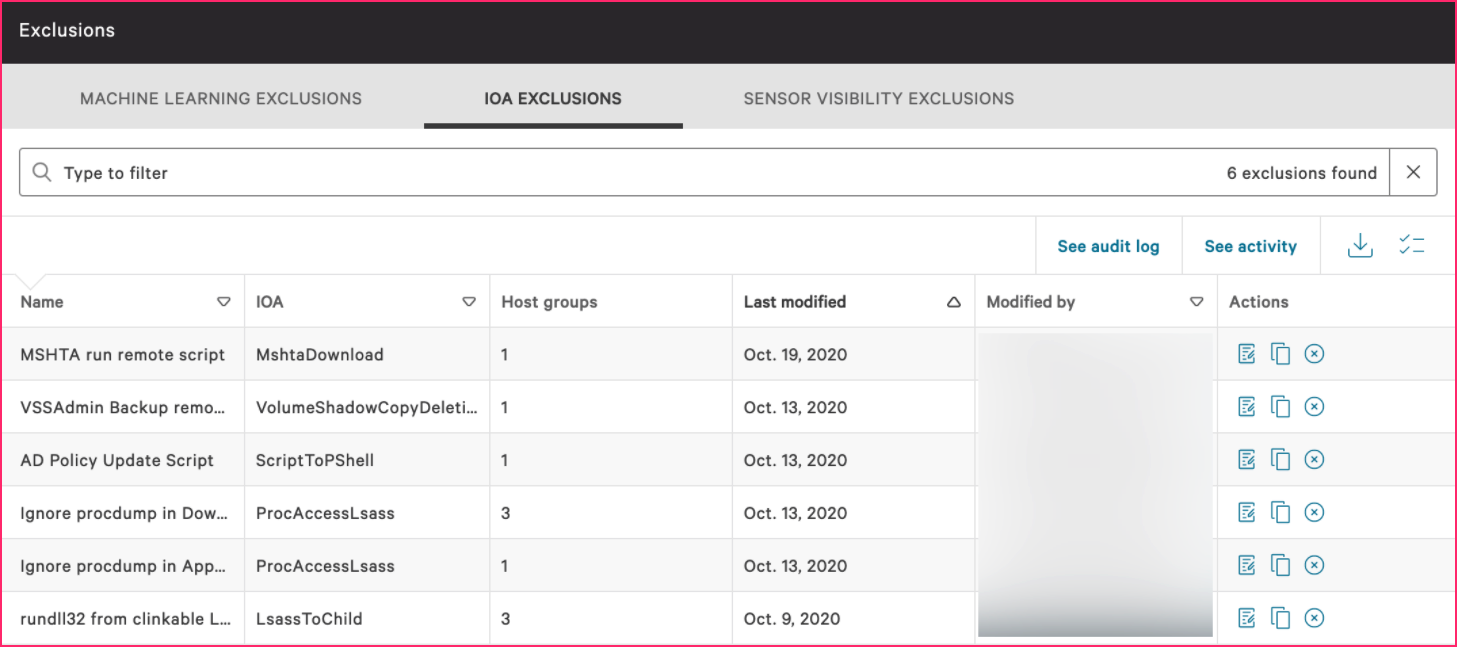Screen dimensions: 1457x647
Task: Open See activity link
Action: point(1251,246)
